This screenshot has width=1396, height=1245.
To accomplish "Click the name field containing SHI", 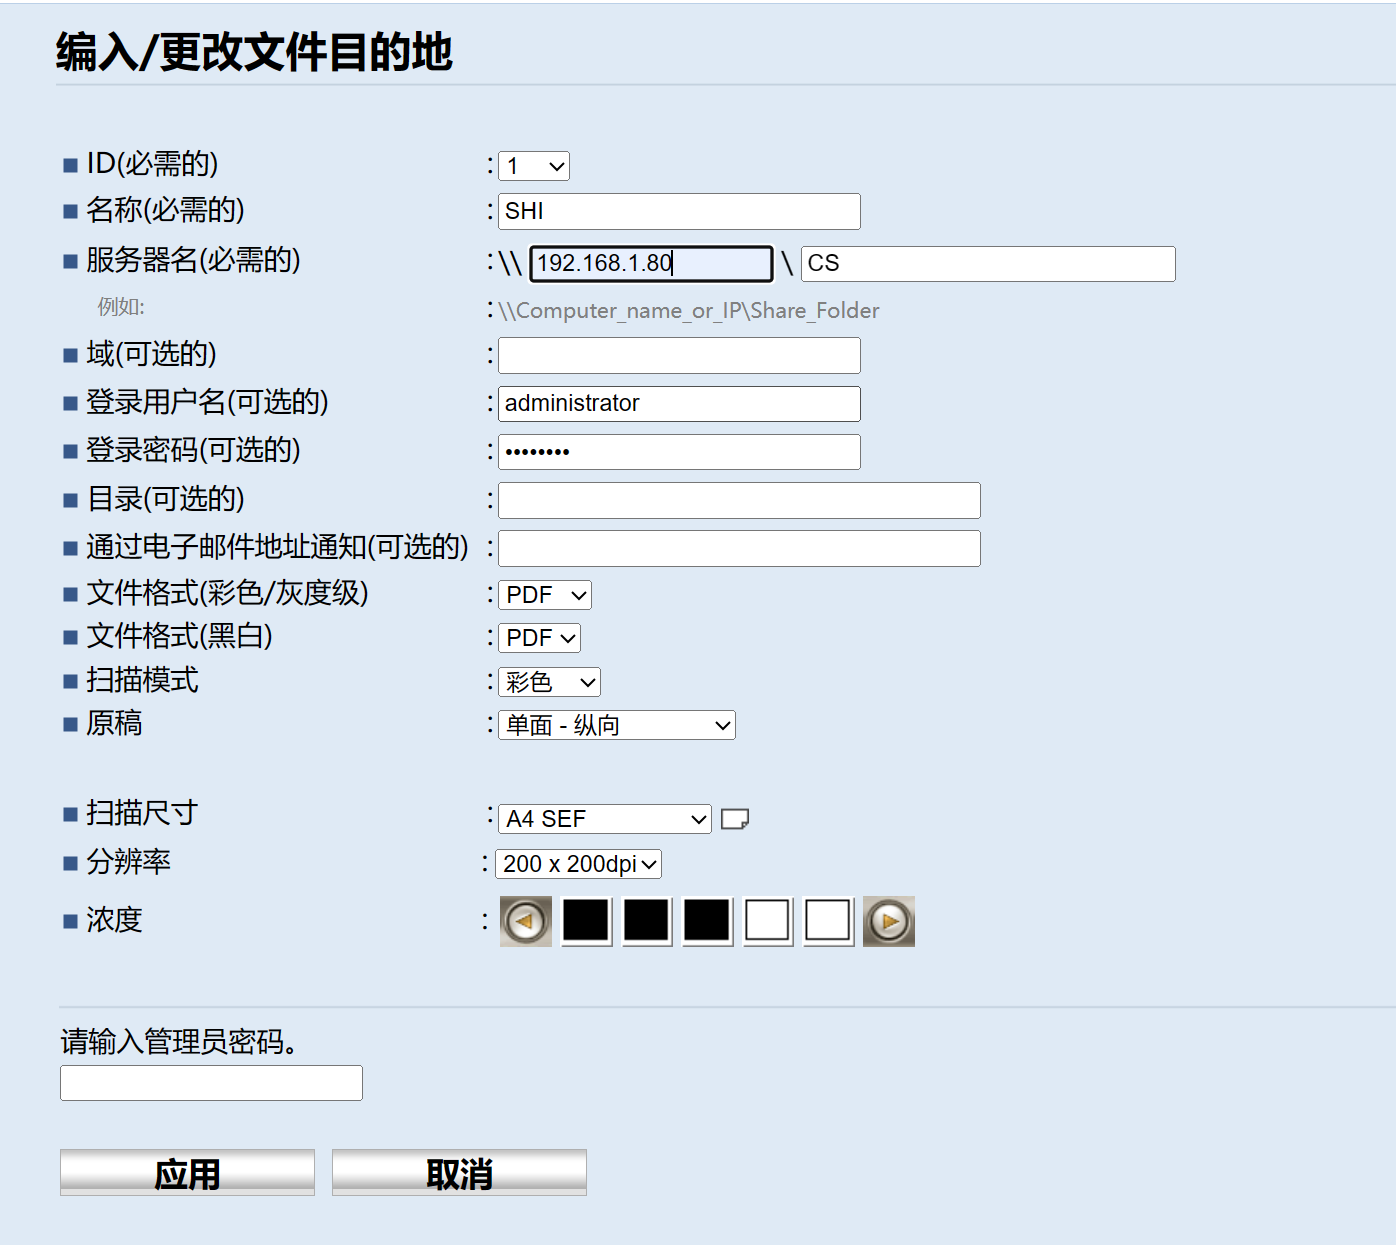I will pos(679,211).
